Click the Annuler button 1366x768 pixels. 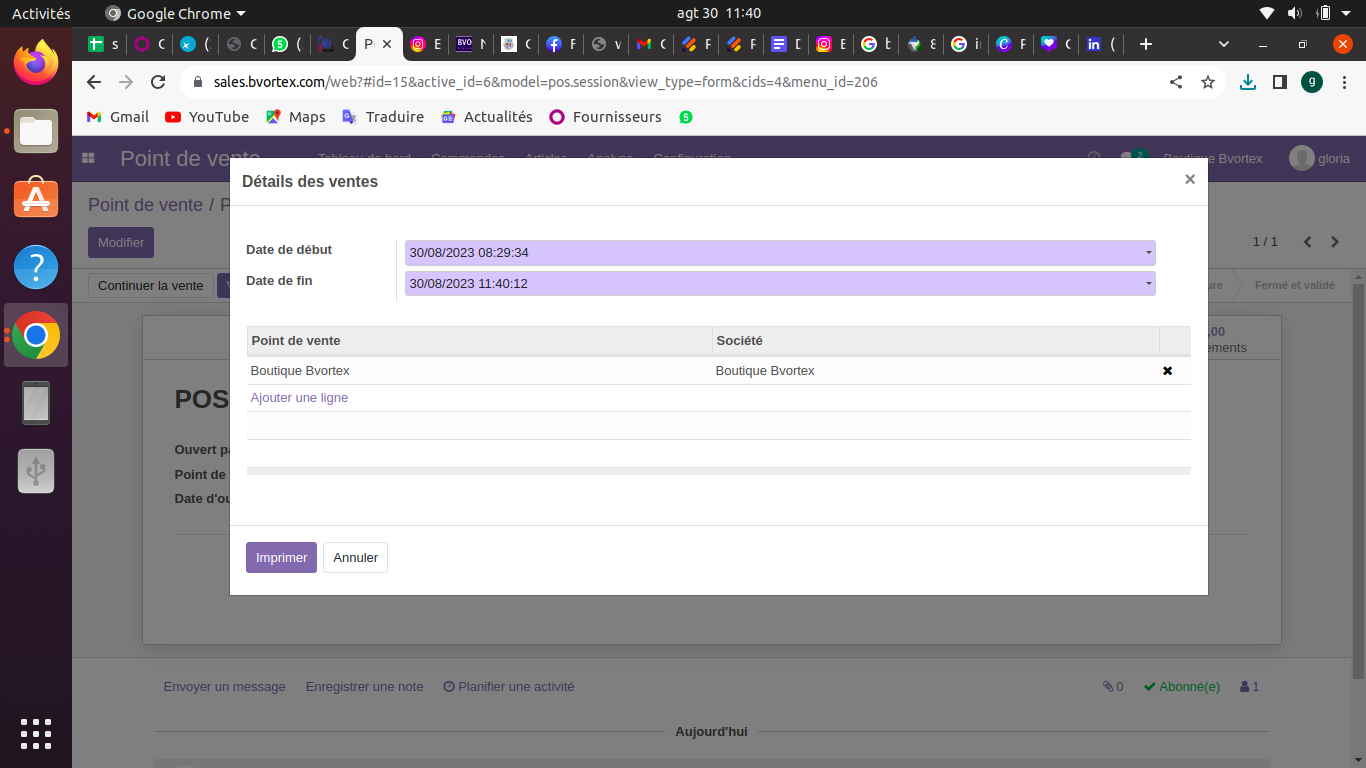coord(355,557)
